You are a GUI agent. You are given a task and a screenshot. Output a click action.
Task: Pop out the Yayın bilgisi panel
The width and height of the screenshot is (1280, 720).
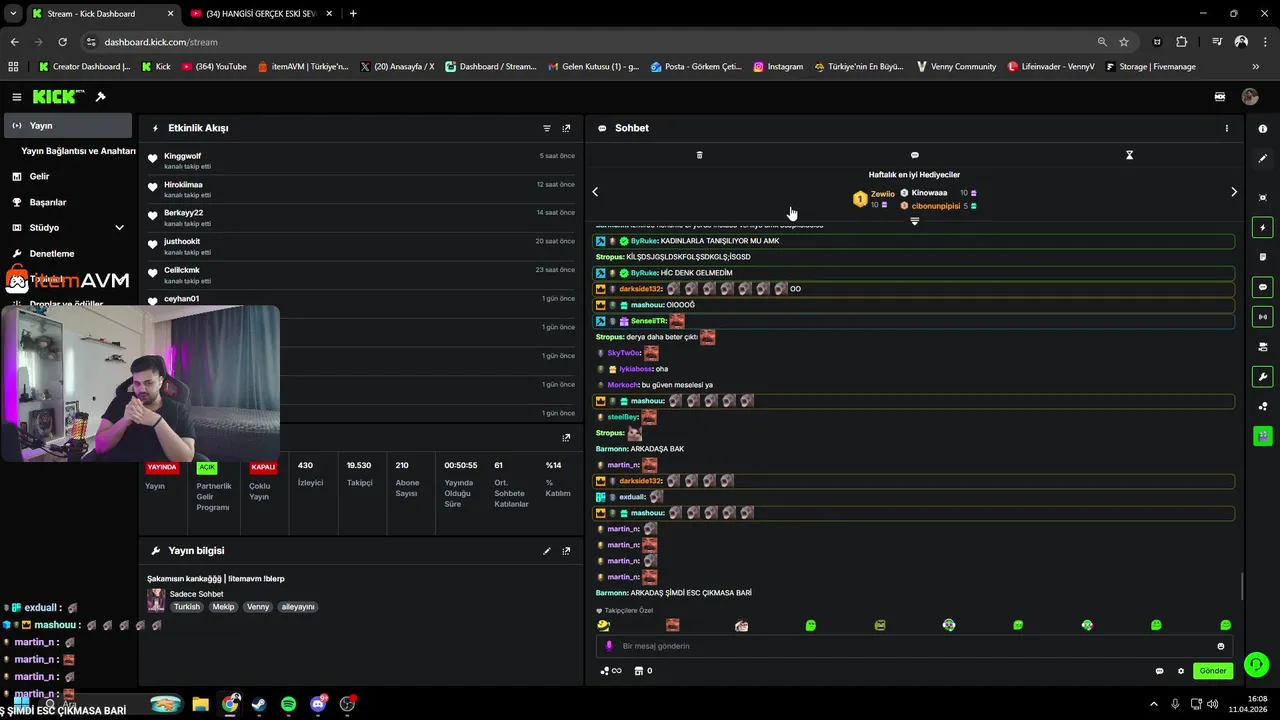[566, 551]
